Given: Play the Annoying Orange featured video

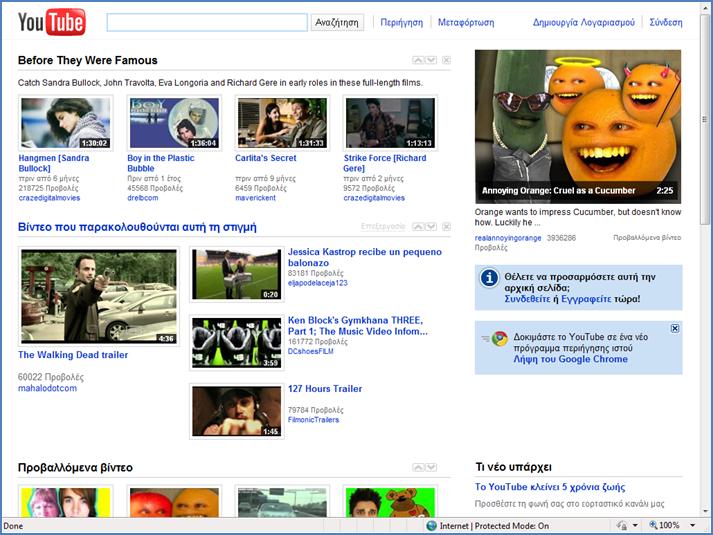Looking at the screenshot, I should 578,126.
